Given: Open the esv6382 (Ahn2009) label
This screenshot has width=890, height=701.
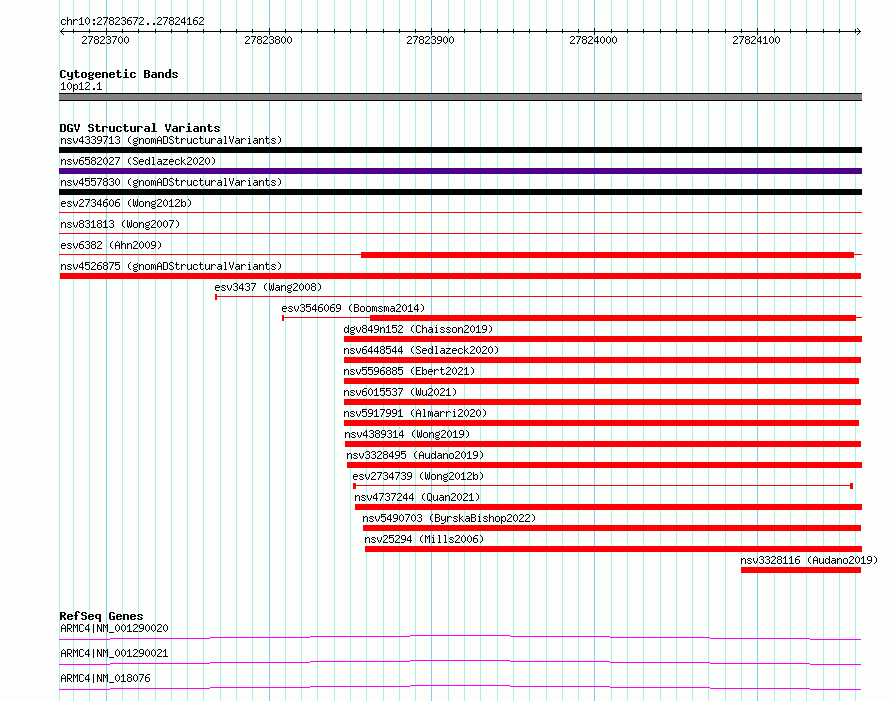Looking at the screenshot, I should coord(111,245).
